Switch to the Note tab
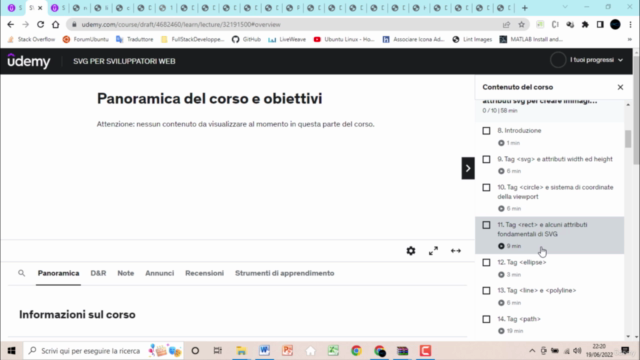The image size is (640, 360). click(126, 273)
